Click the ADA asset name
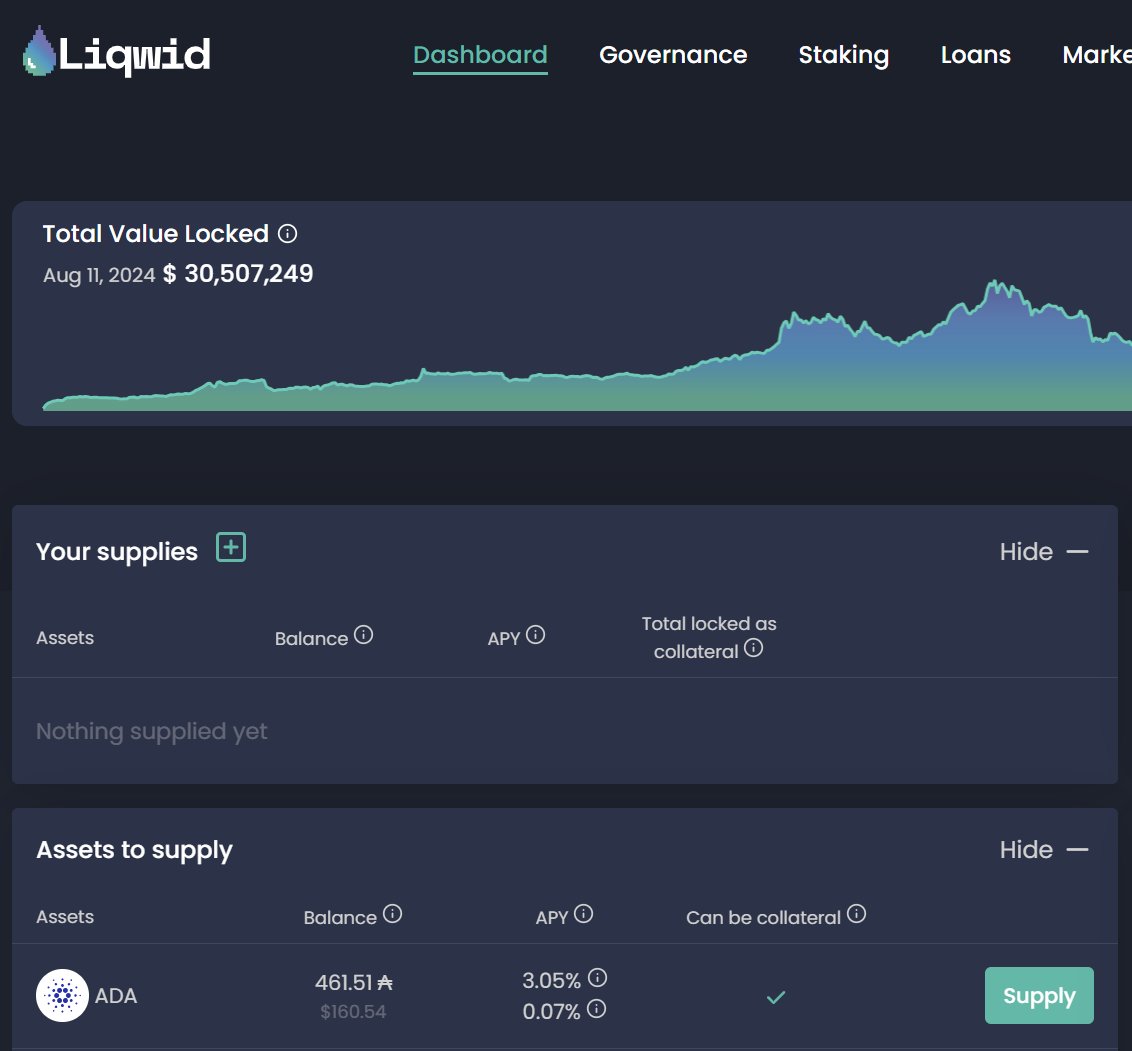This screenshot has height=1051, width=1132. [116, 995]
